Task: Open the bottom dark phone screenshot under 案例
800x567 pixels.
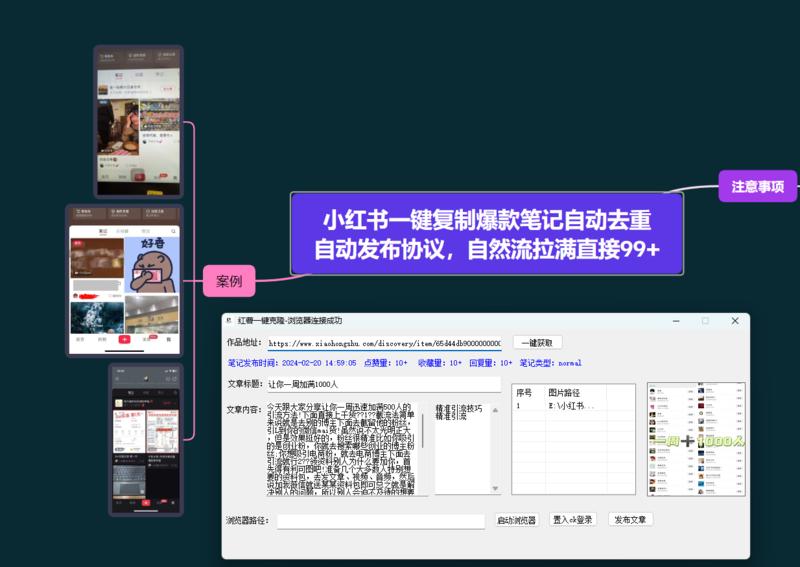Action: coord(145,439)
